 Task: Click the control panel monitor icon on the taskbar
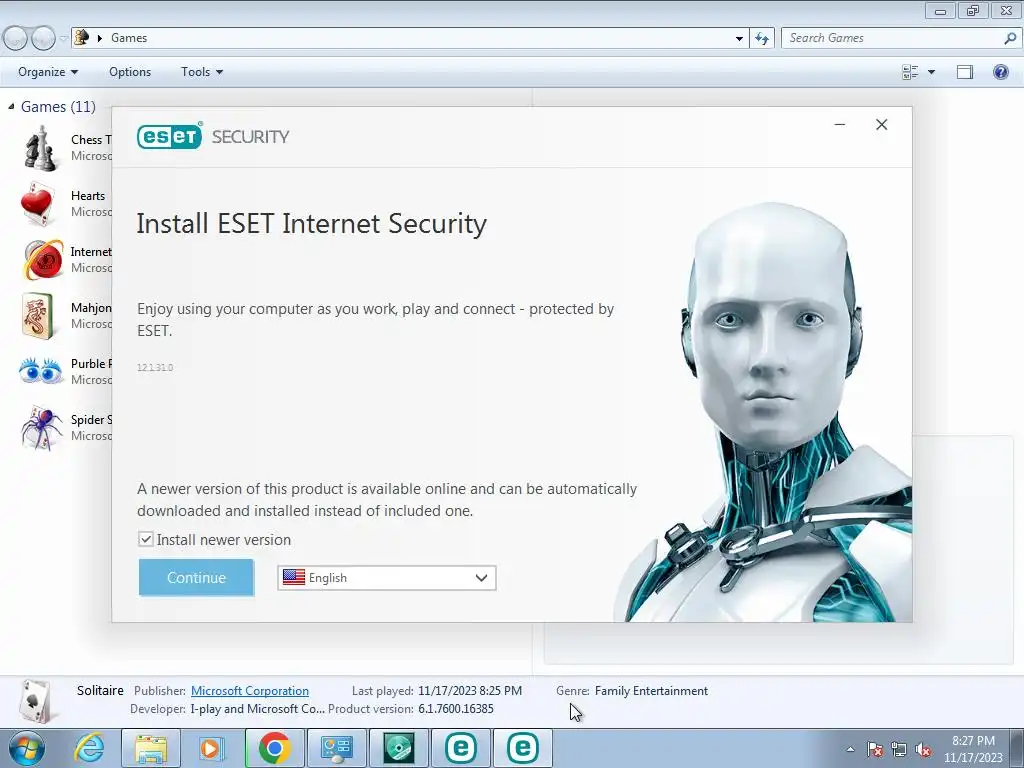[x=337, y=748]
